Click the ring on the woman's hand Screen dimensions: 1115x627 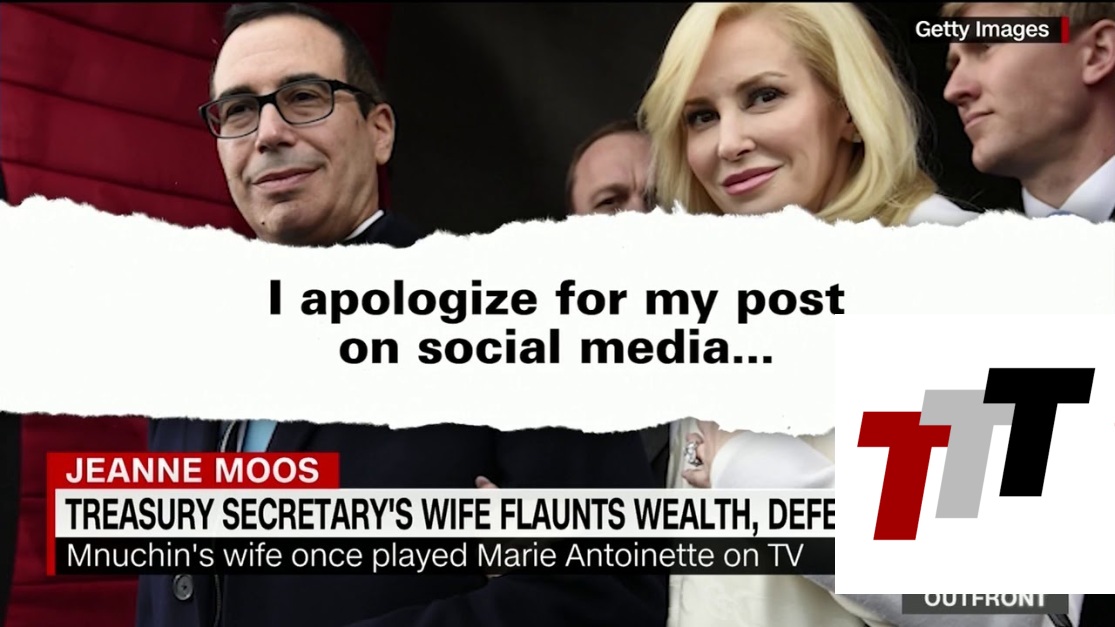pos(693,453)
